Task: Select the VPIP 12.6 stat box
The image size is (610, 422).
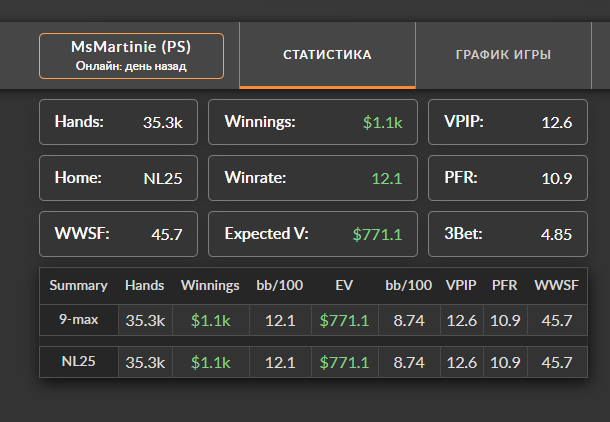Action: pyautogui.click(x=508, y=122)
